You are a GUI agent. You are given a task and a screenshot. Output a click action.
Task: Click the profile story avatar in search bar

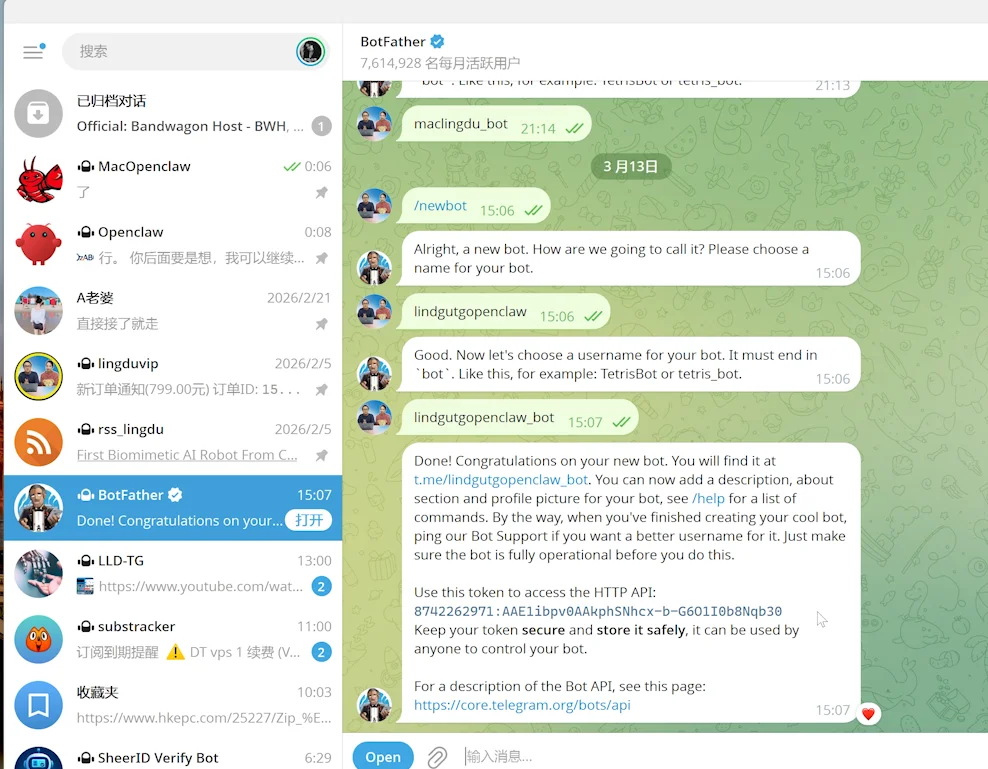click(x=310, y=52)
